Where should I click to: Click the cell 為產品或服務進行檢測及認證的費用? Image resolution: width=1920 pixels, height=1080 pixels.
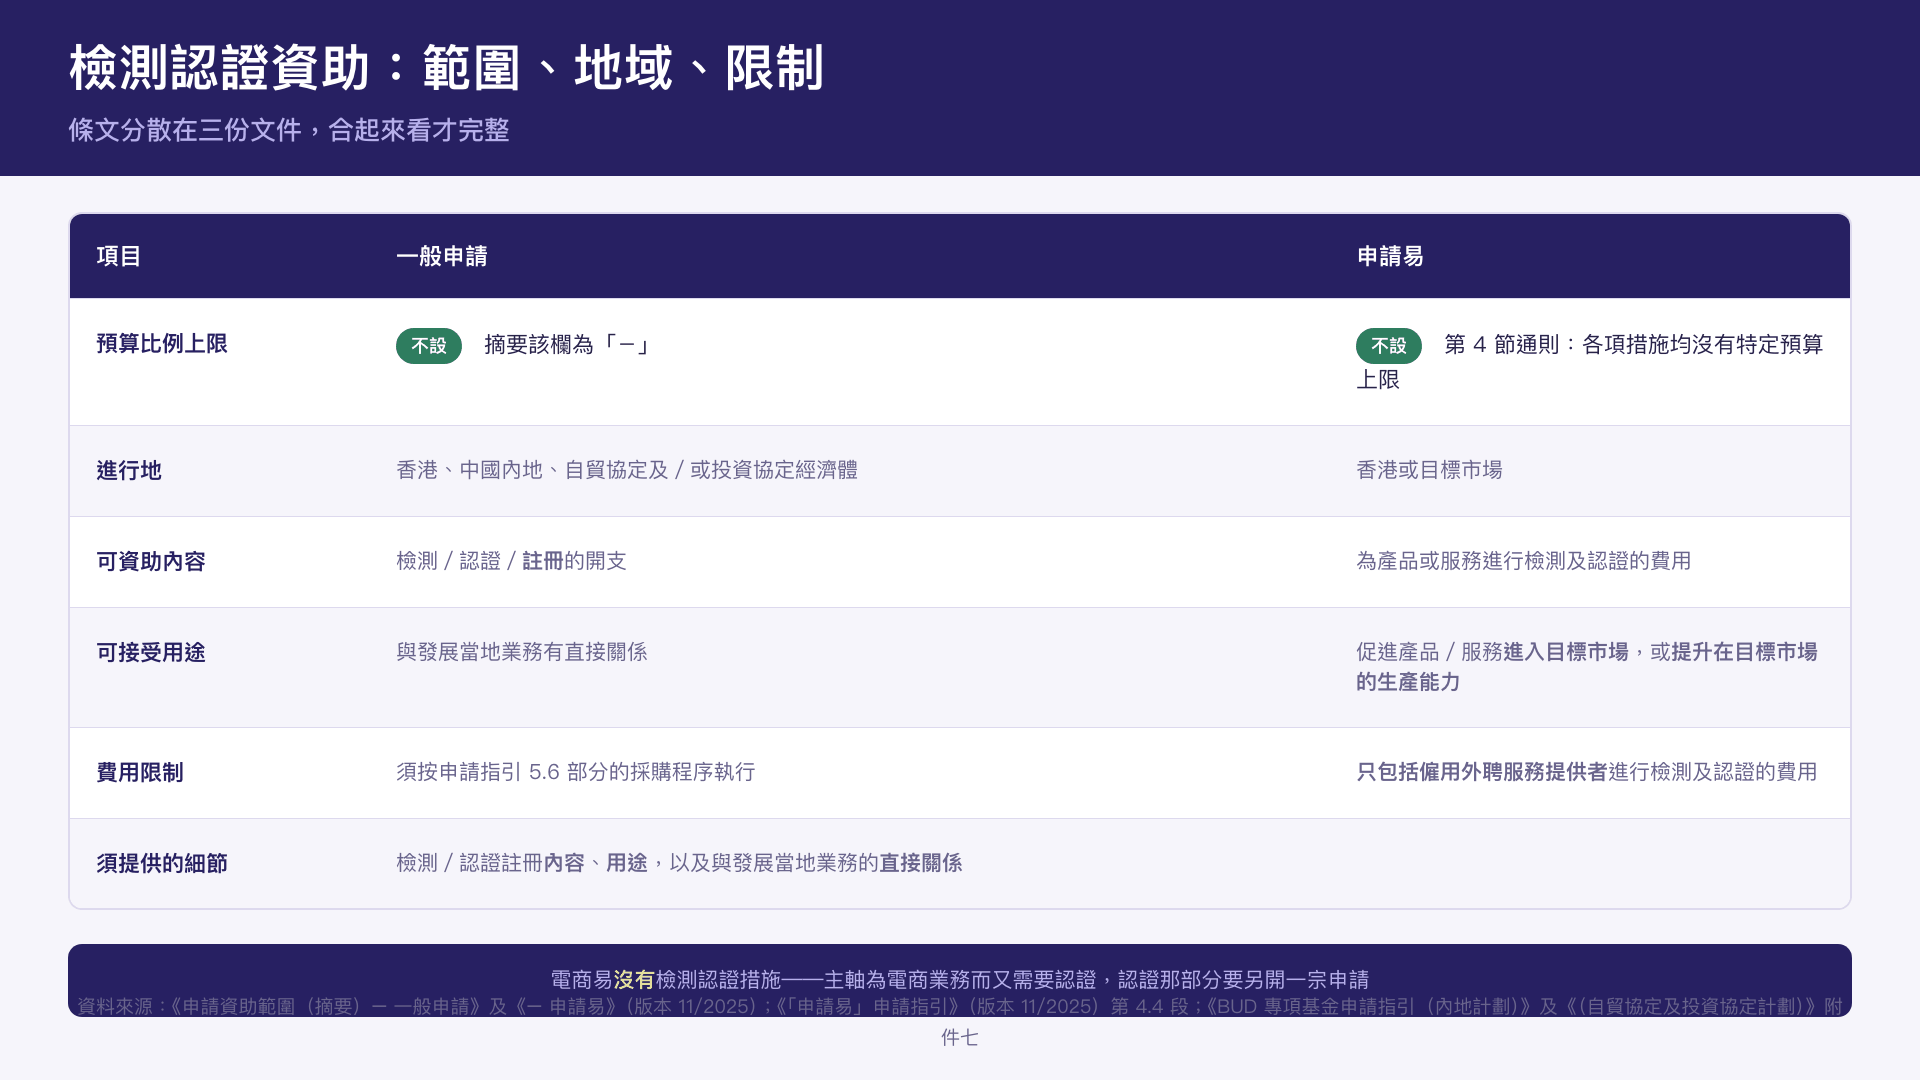pyautogui.click(x=1523, y=561)
